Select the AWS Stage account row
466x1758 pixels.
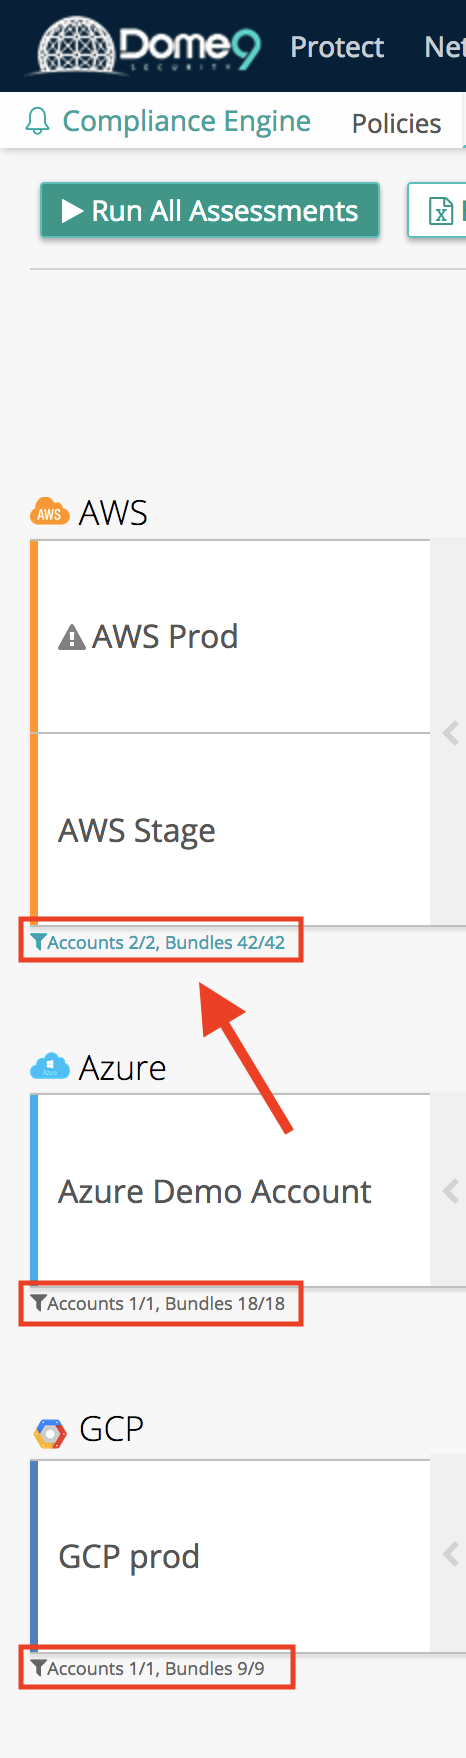(x=234, y=829)
